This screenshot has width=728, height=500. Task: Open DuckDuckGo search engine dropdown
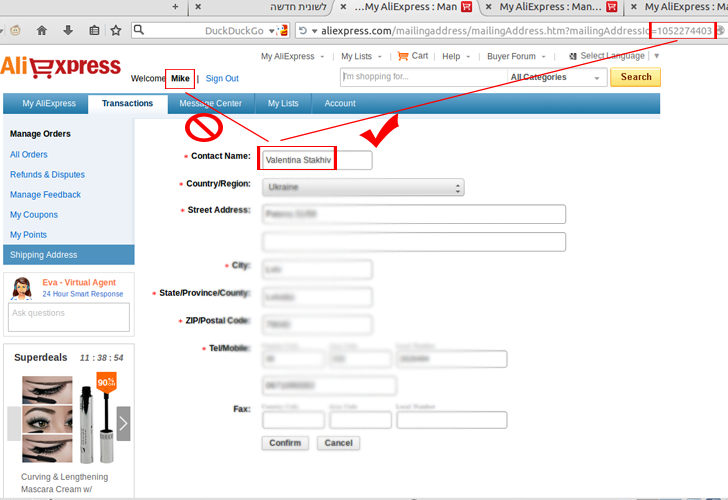(272, 31)
